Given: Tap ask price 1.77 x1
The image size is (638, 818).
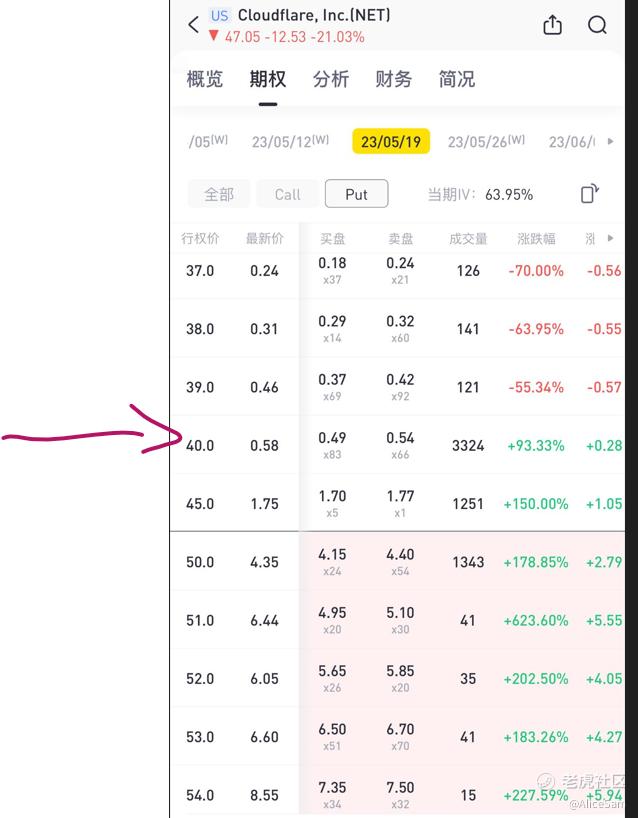Looking at the screenshot, I should click(x=401, y=503).
